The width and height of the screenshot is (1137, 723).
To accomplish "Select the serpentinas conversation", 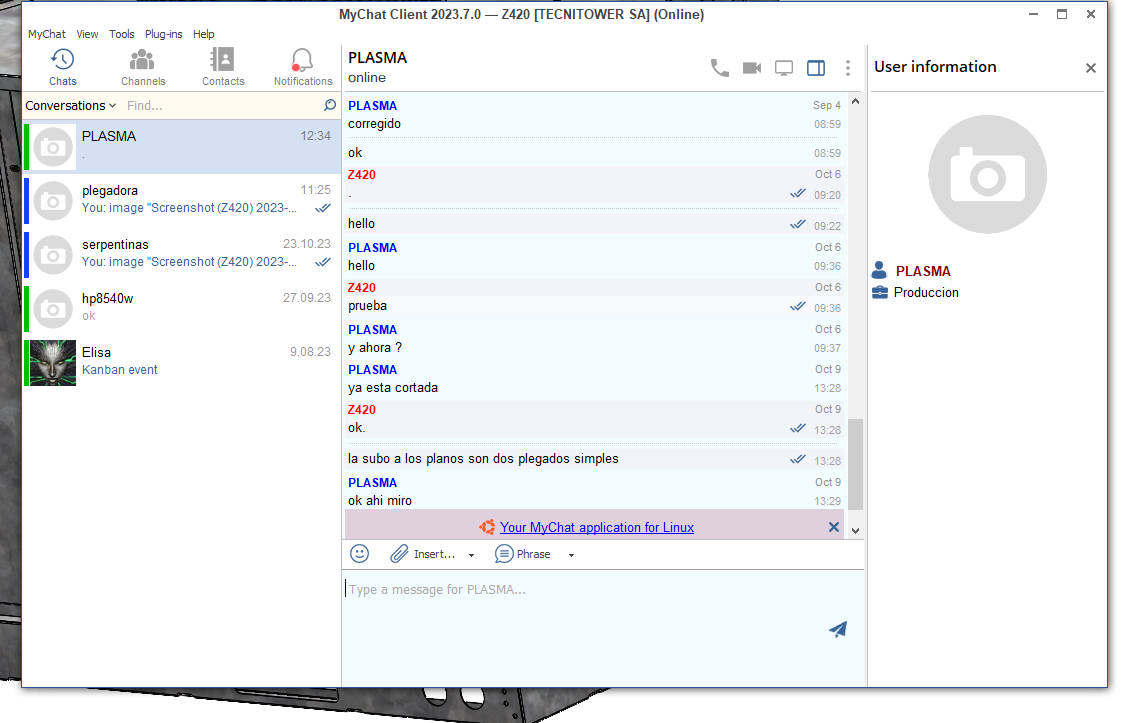I will (x=182, y=255).
